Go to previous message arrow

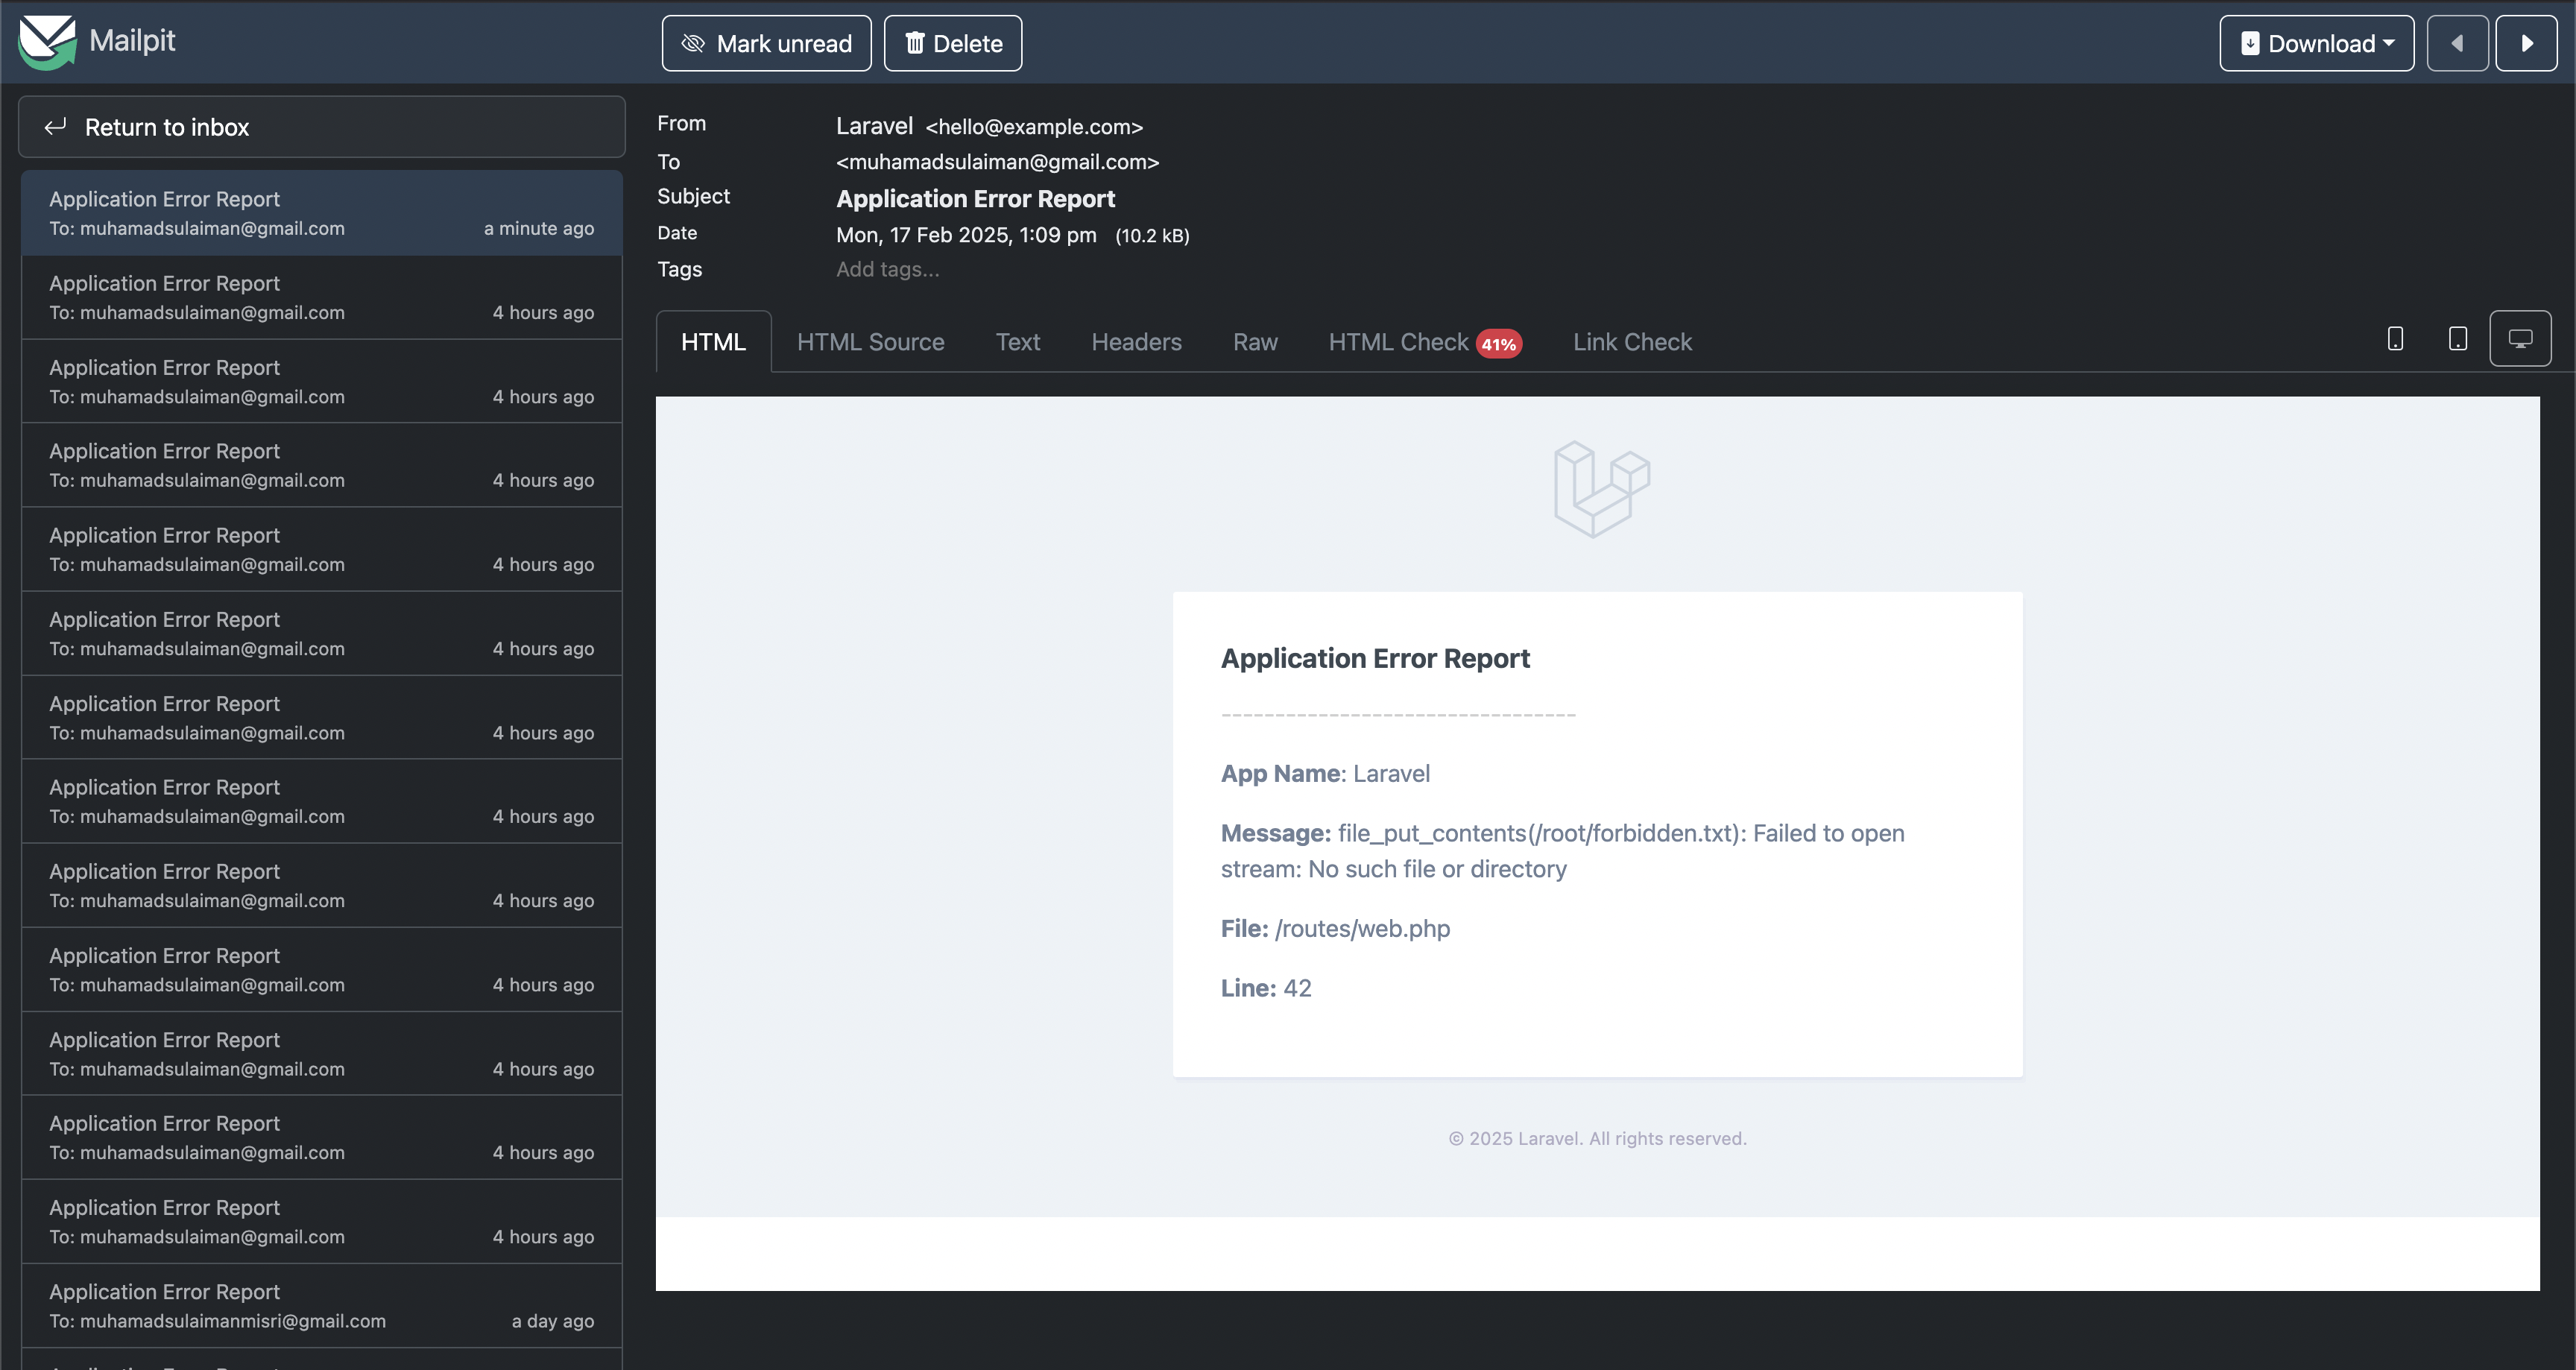[x=2457, y=43]
